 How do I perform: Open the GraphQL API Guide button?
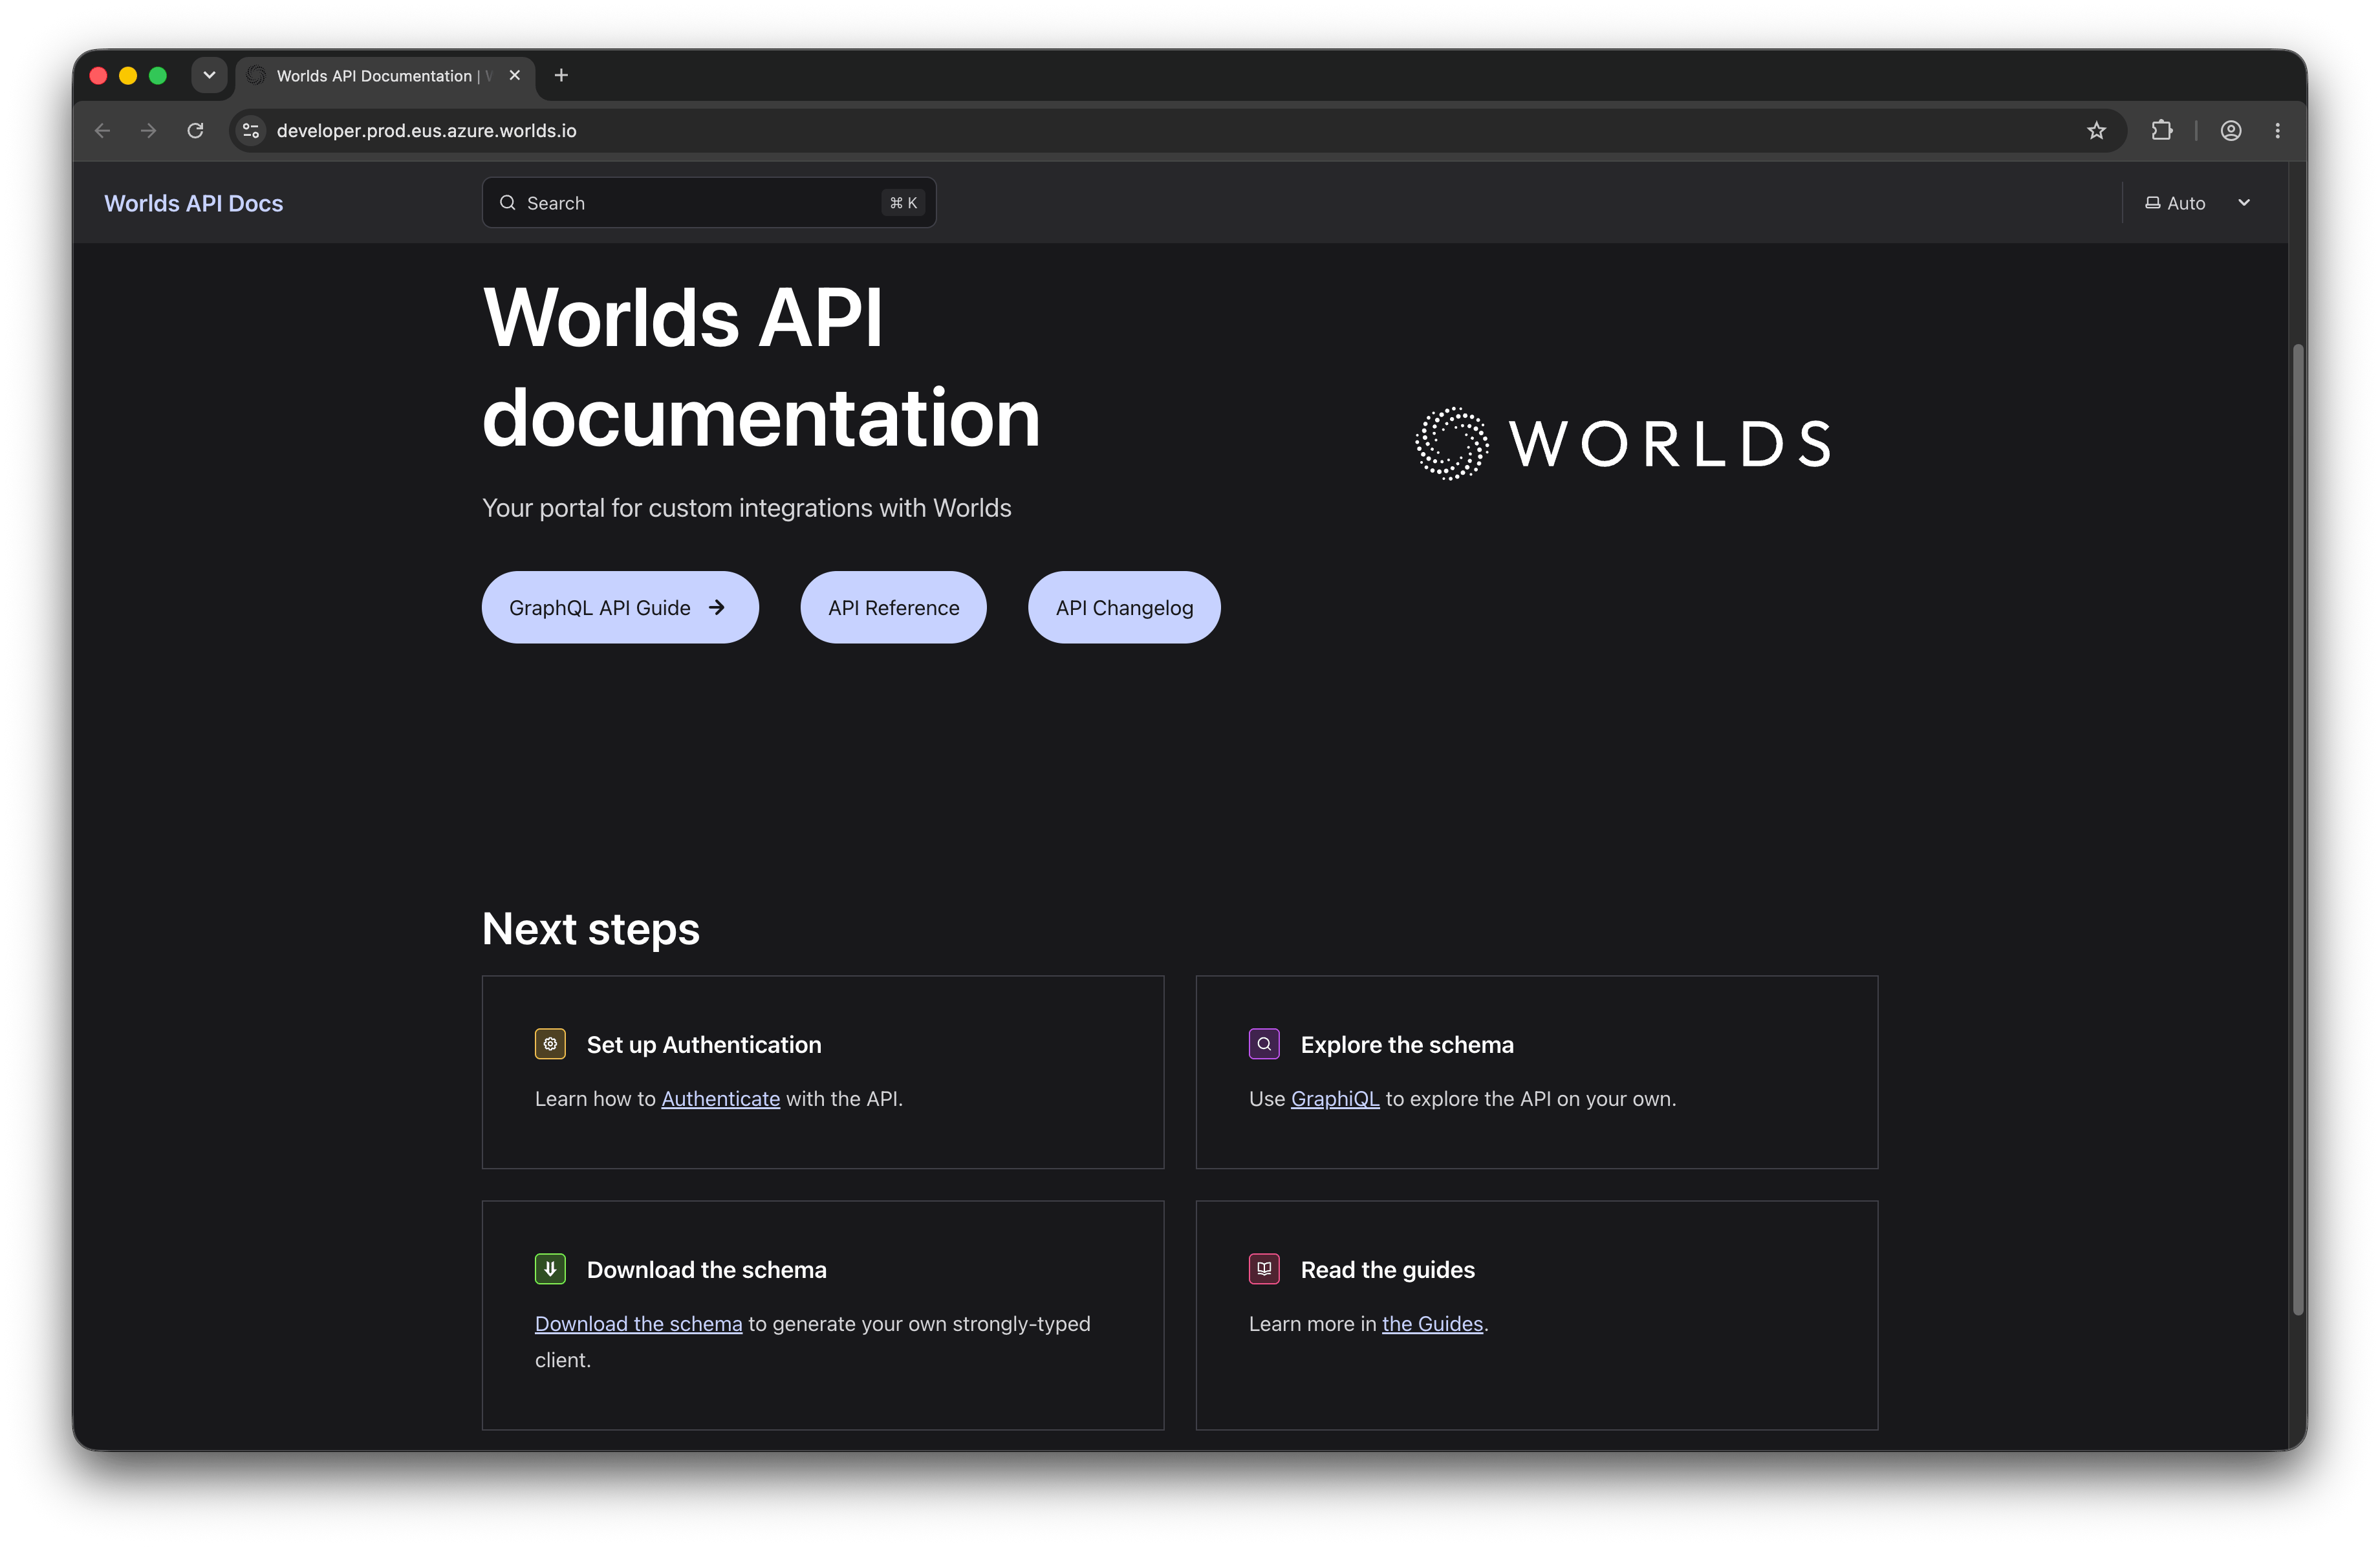(x=620, y=607)
